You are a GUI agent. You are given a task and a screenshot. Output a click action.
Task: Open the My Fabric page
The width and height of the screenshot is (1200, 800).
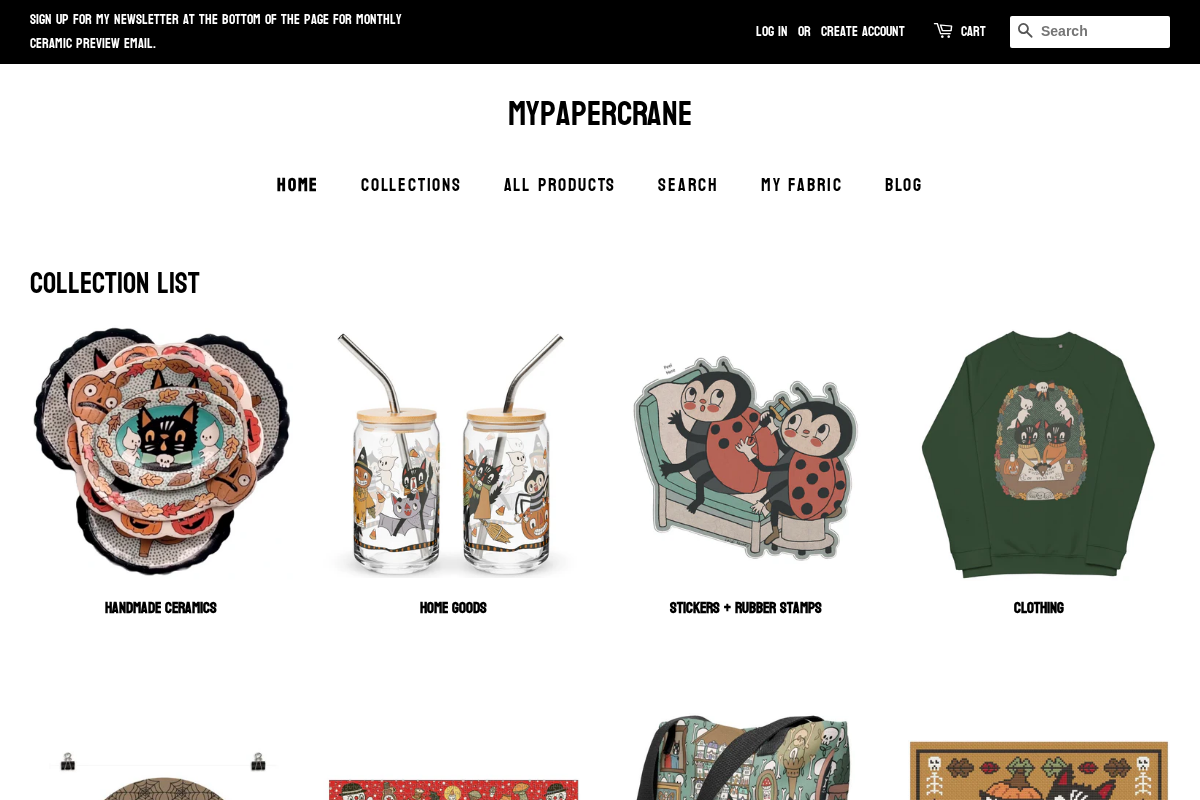pyautogui.click(x=801, y=185)
